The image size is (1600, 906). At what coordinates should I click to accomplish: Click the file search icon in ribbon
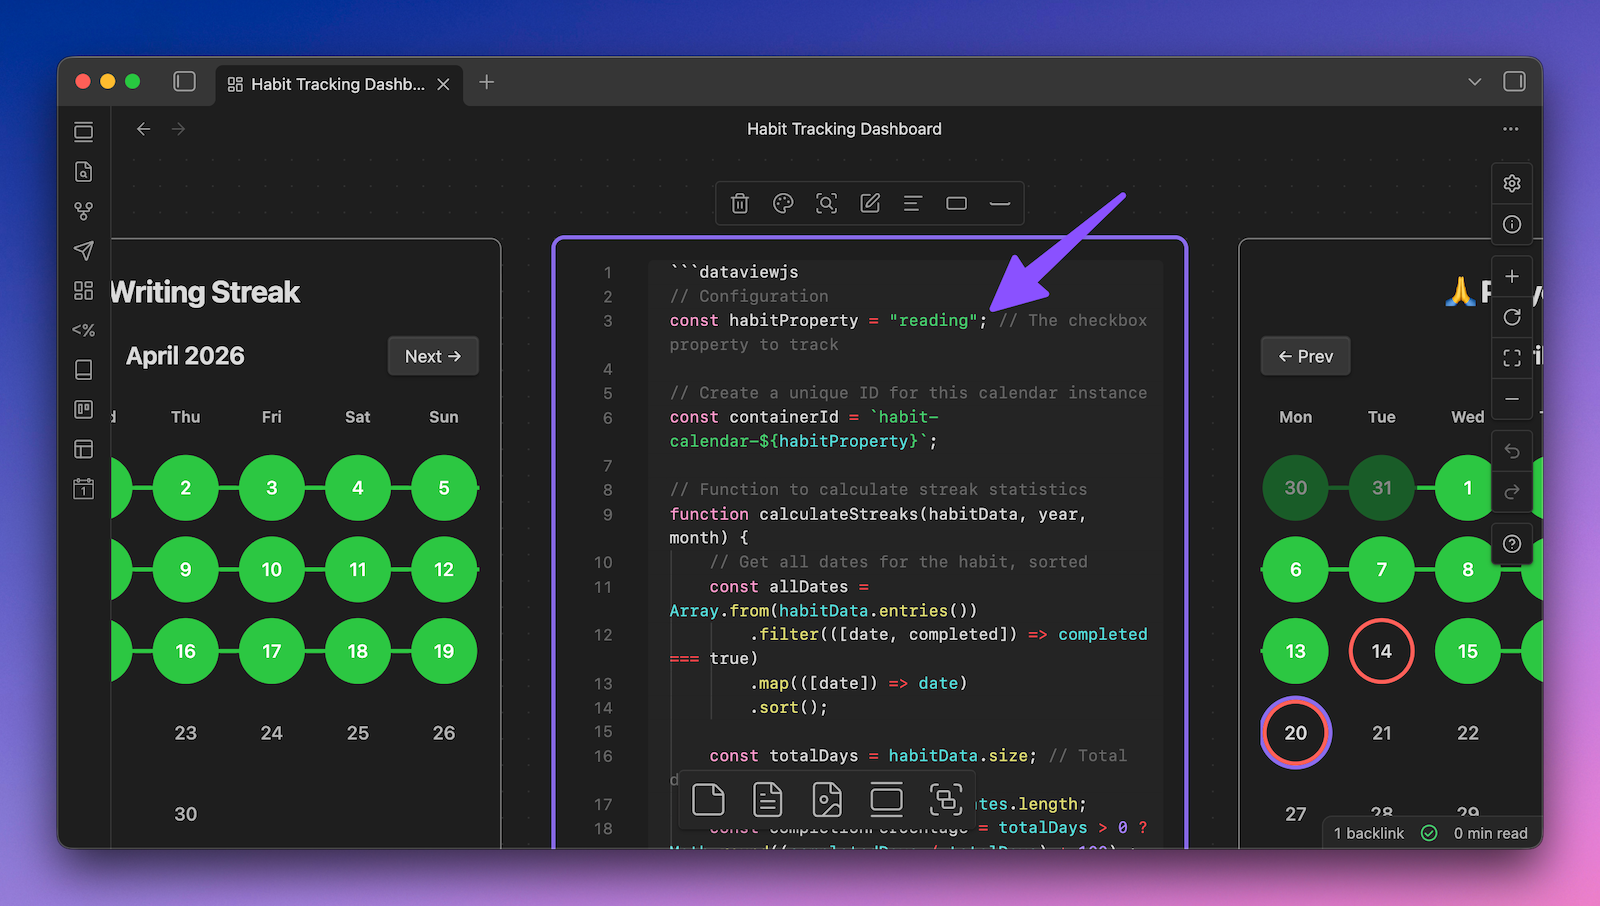pos(84,172)
